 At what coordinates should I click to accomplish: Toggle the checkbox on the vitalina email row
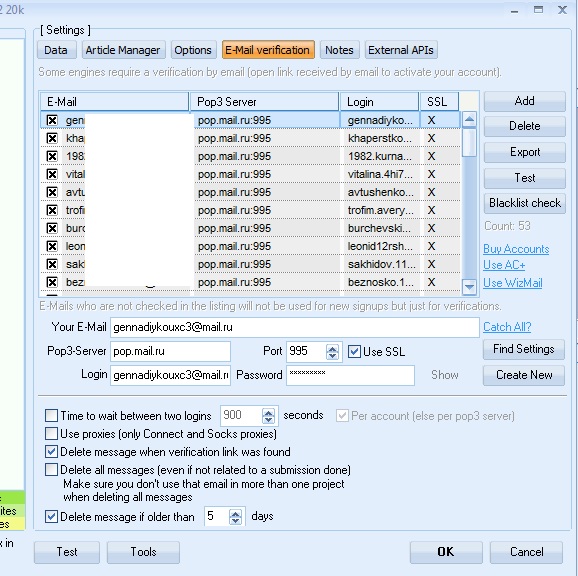(x=52, y=174)
